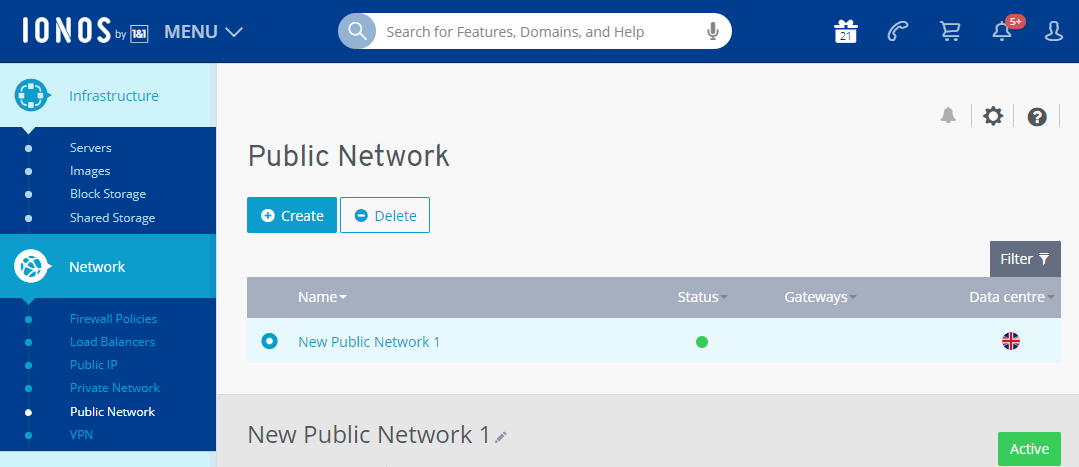Open settings gear icon in panel
The height and width of the screenshot is (467, 1079).
[x=992, y=116]
